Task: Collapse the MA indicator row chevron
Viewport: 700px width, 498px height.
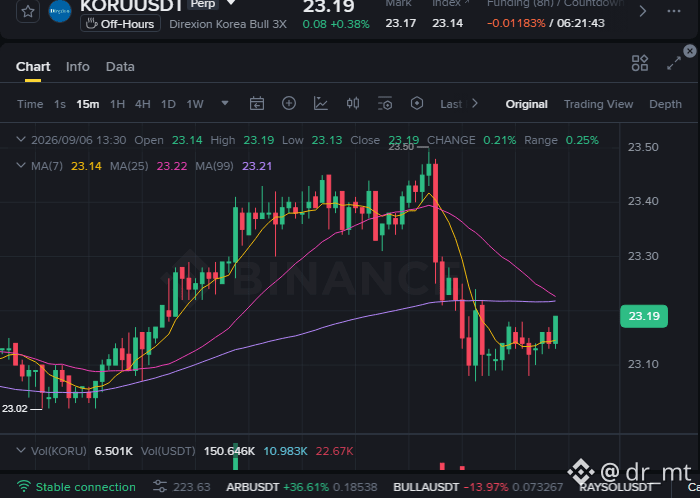Action: click(x=21, y=166)
